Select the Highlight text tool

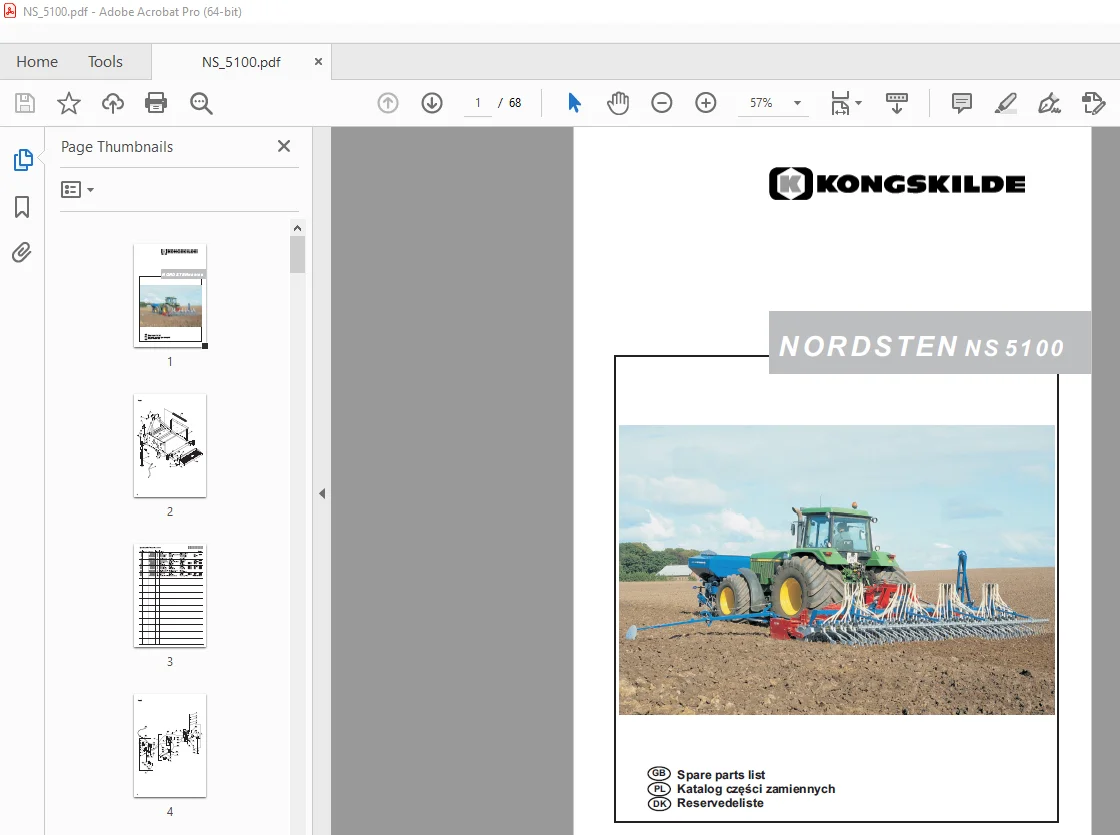pyautogui.click(x=1006, y=104)
